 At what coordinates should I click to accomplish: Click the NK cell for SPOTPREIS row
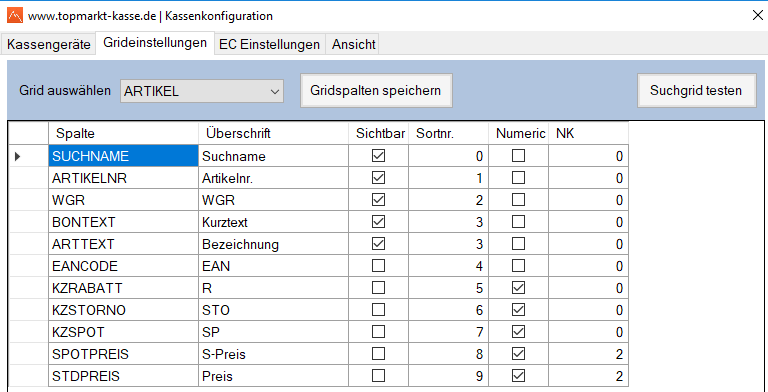pos(588,354)
